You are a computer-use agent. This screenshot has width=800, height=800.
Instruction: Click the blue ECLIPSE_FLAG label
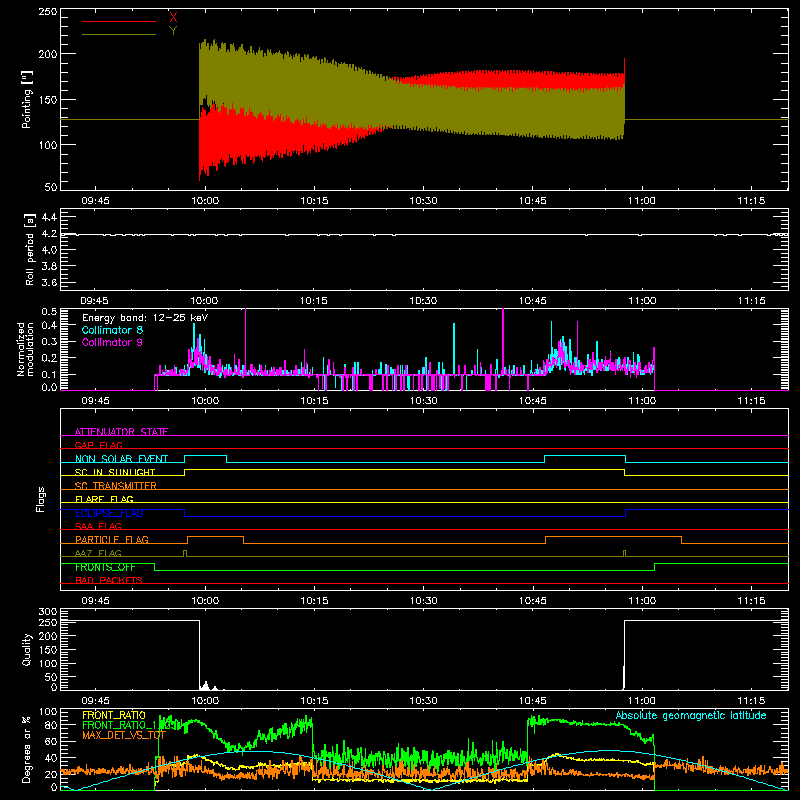(x=109, y=513)
